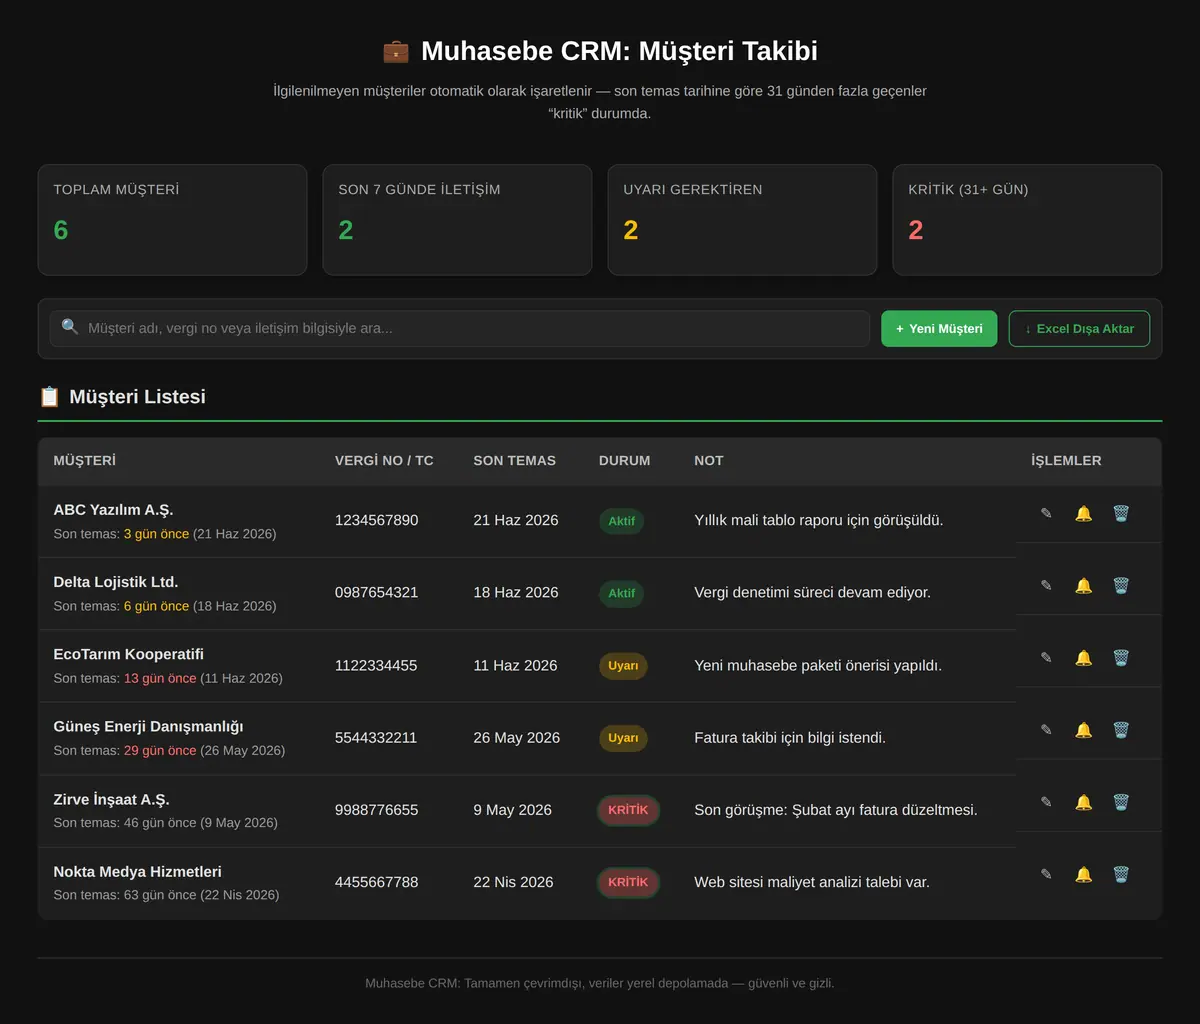
Task: Click bell icon for Delta Lojistik Ltd.
Action: pyautogui.click(x=1083, y=585)
